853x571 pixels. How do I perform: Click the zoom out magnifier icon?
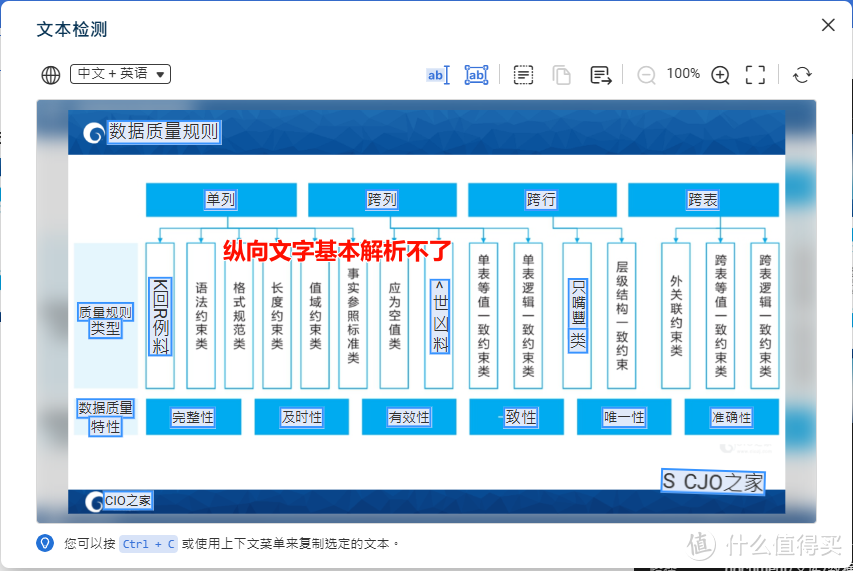click(x=646, y=75)
